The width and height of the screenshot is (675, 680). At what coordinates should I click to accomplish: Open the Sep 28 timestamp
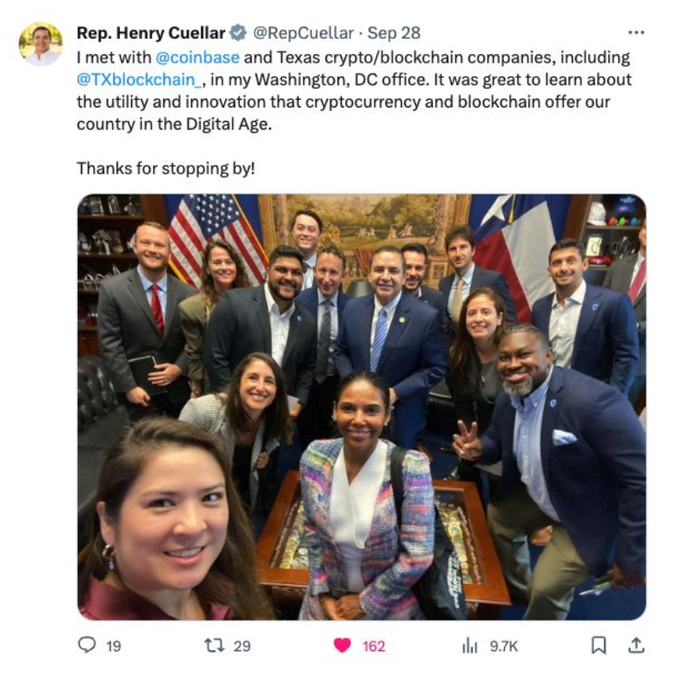click(394, 33)
